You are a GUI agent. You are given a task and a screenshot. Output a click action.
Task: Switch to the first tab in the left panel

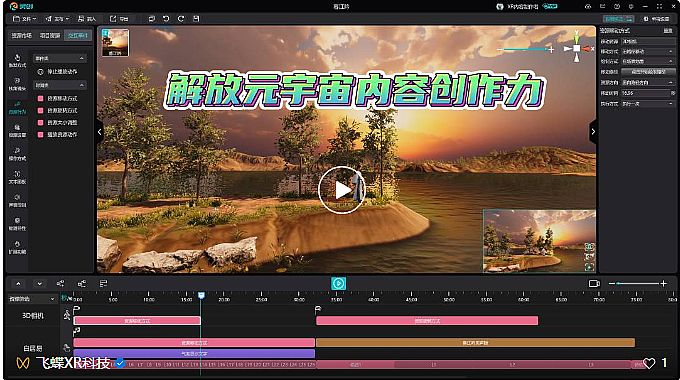coord(22,36)
